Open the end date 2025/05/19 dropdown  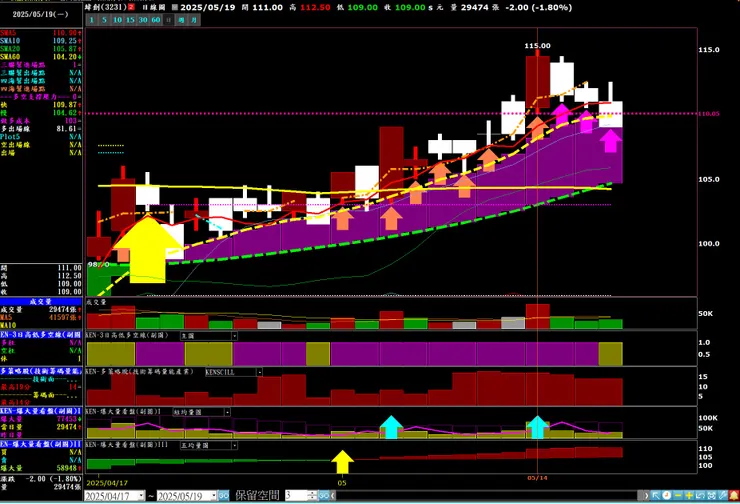click(x=213, y=496)
